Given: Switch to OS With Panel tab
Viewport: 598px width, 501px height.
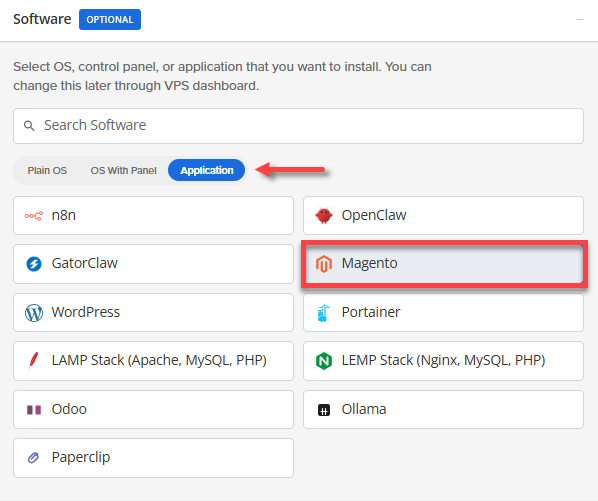Looking at the screenshot, I should pyautogui.click(x=123, y=170).
